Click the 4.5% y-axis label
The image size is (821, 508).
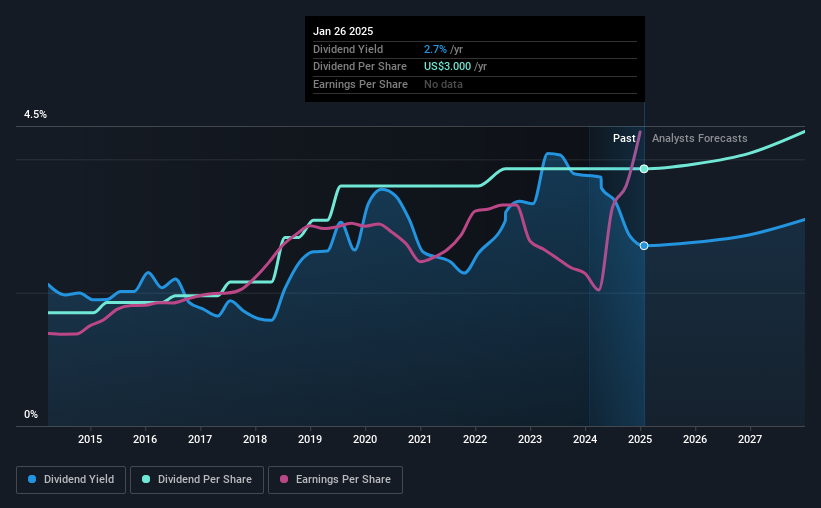coord(35,114)
